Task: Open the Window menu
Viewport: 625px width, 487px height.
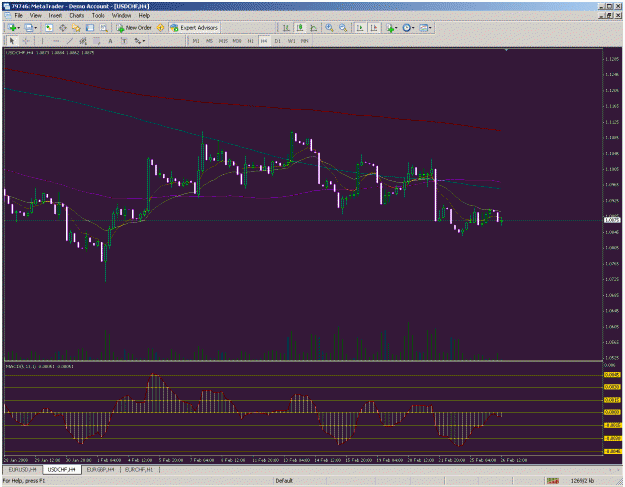Action: pyautogui.click(x=121, y=16)
